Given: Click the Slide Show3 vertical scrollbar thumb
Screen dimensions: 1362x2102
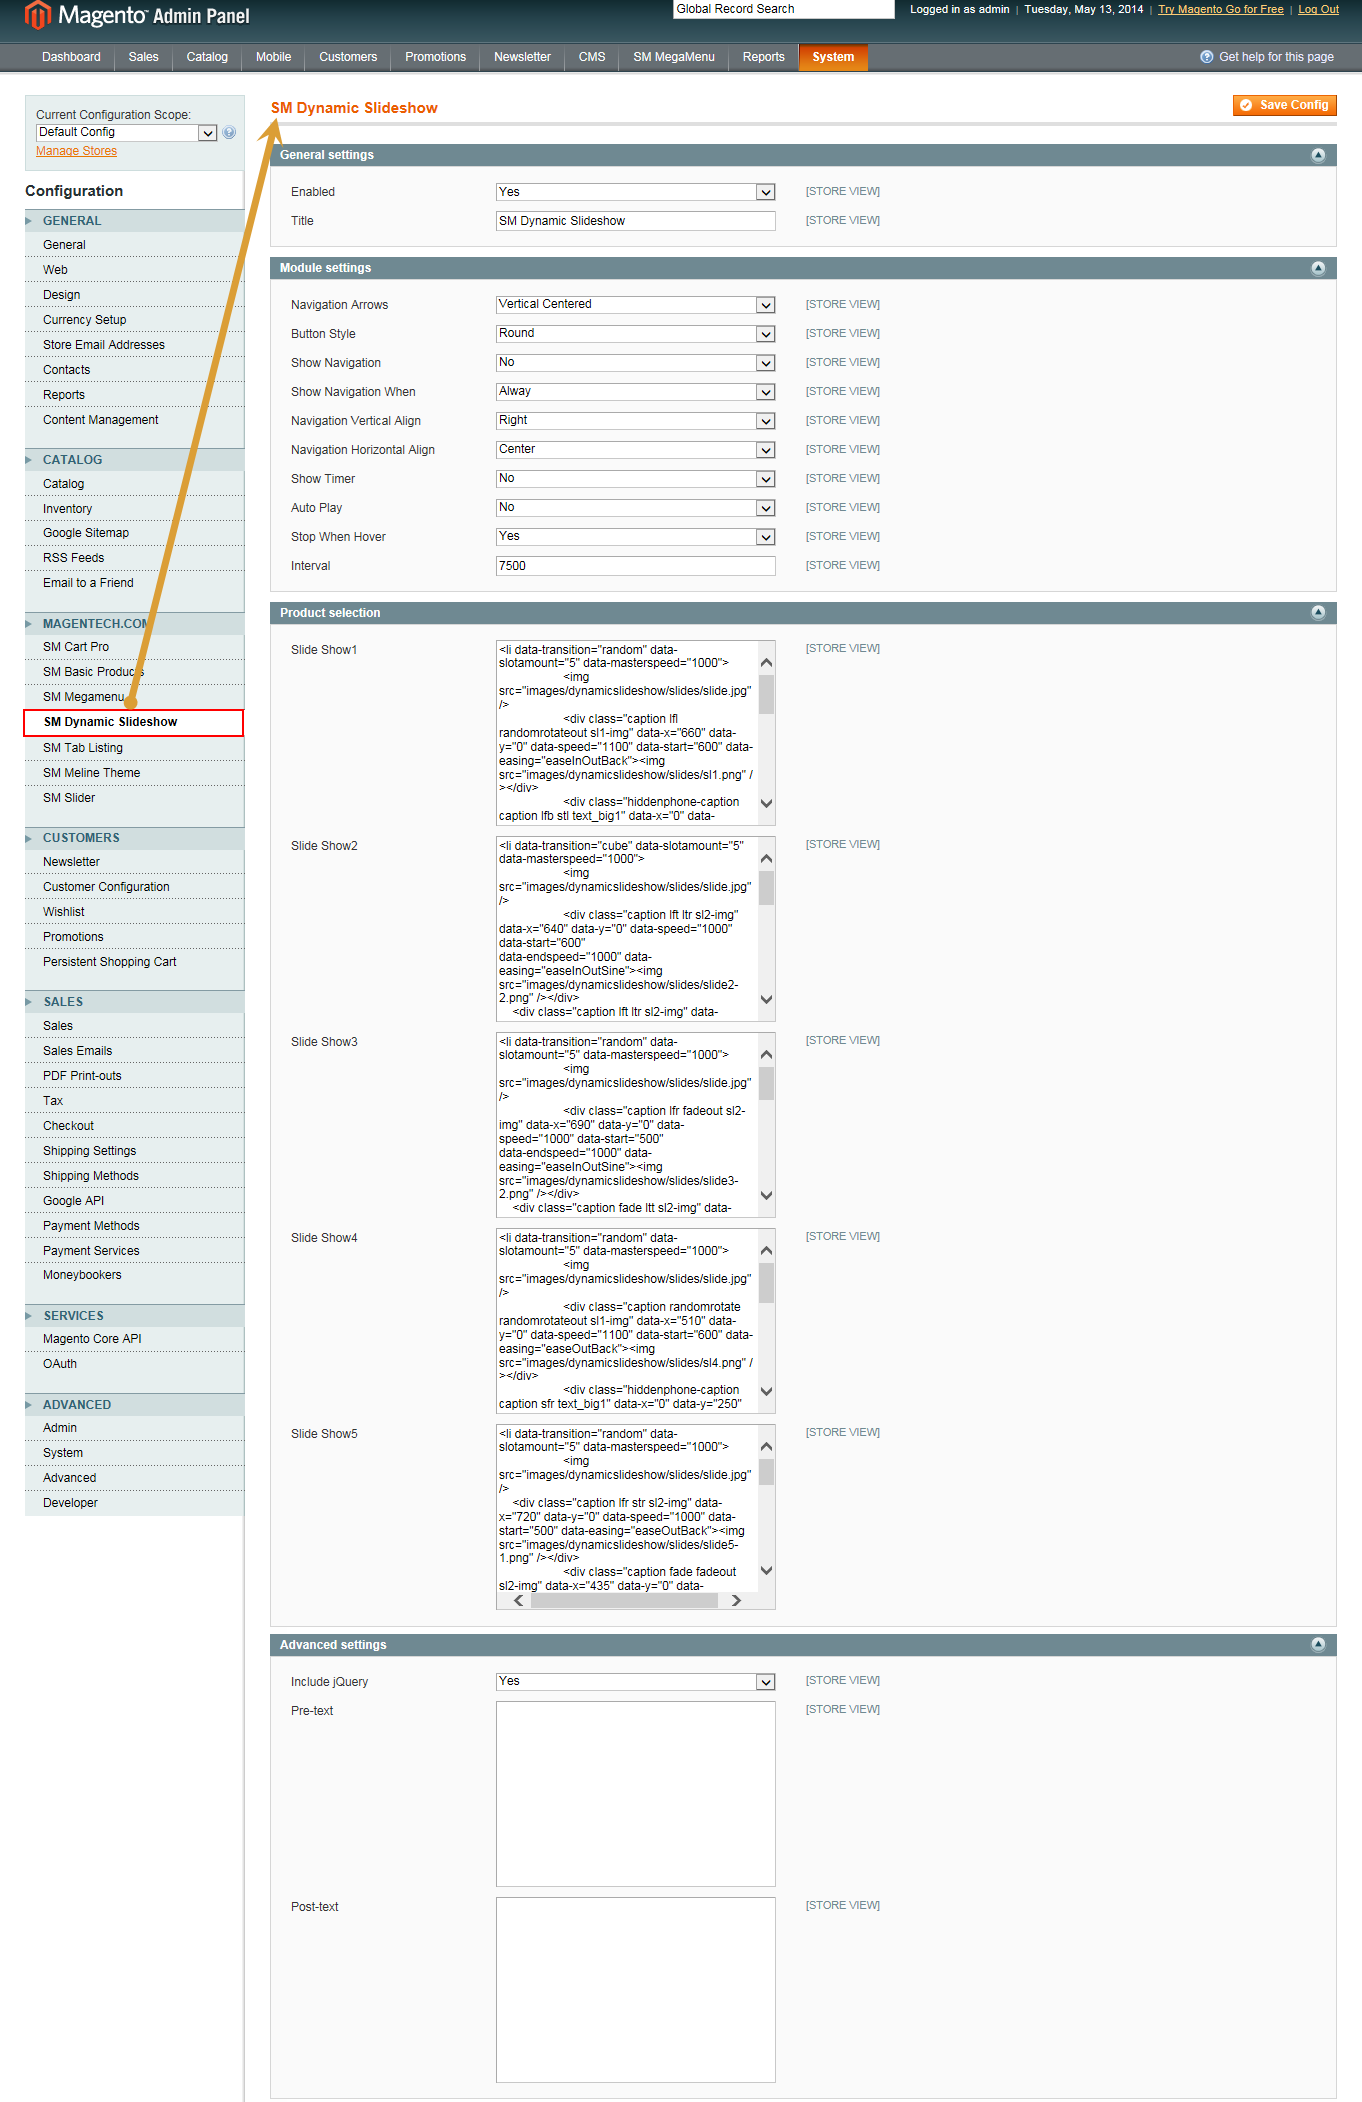Looking at the screenshot, I should pos(766,1084).
